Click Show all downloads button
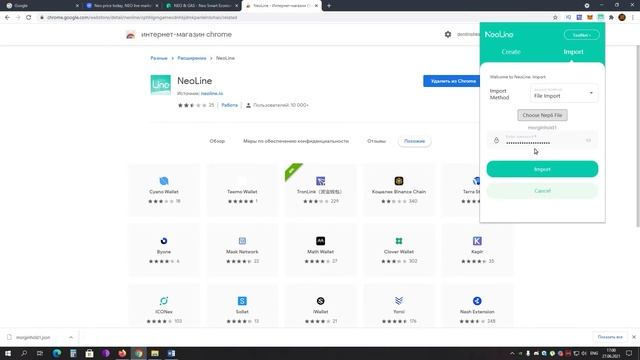The height and width of the screenshot is (360, 640). [x=610, y=337]
